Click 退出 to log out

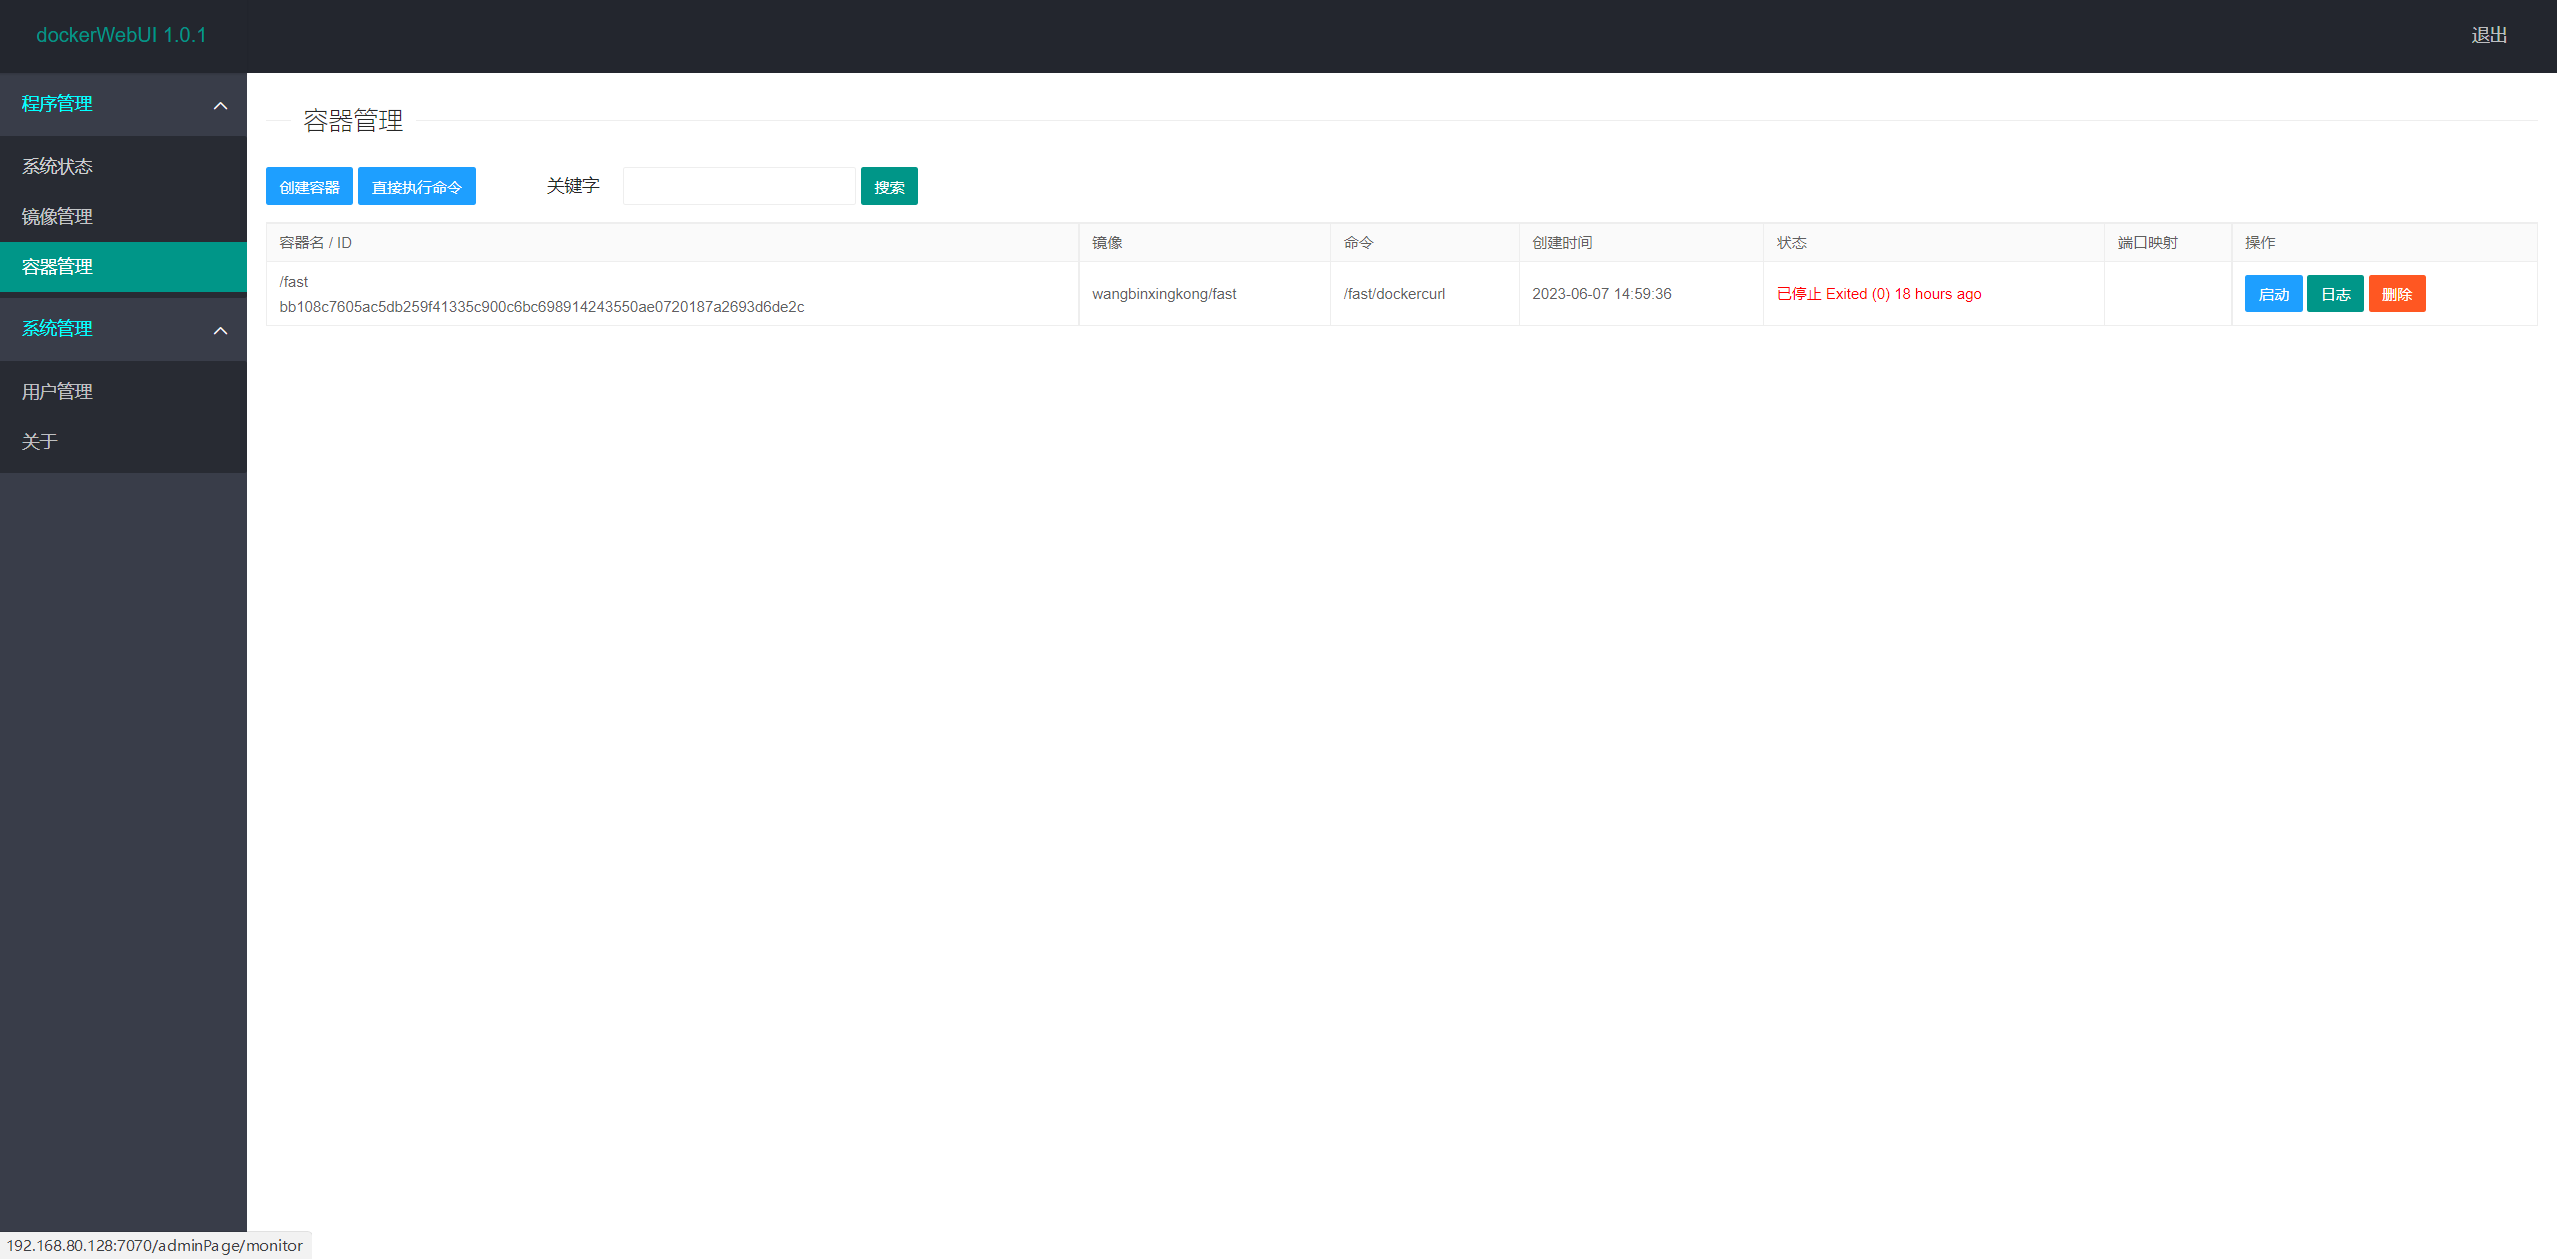click(x=2489, y=35)
